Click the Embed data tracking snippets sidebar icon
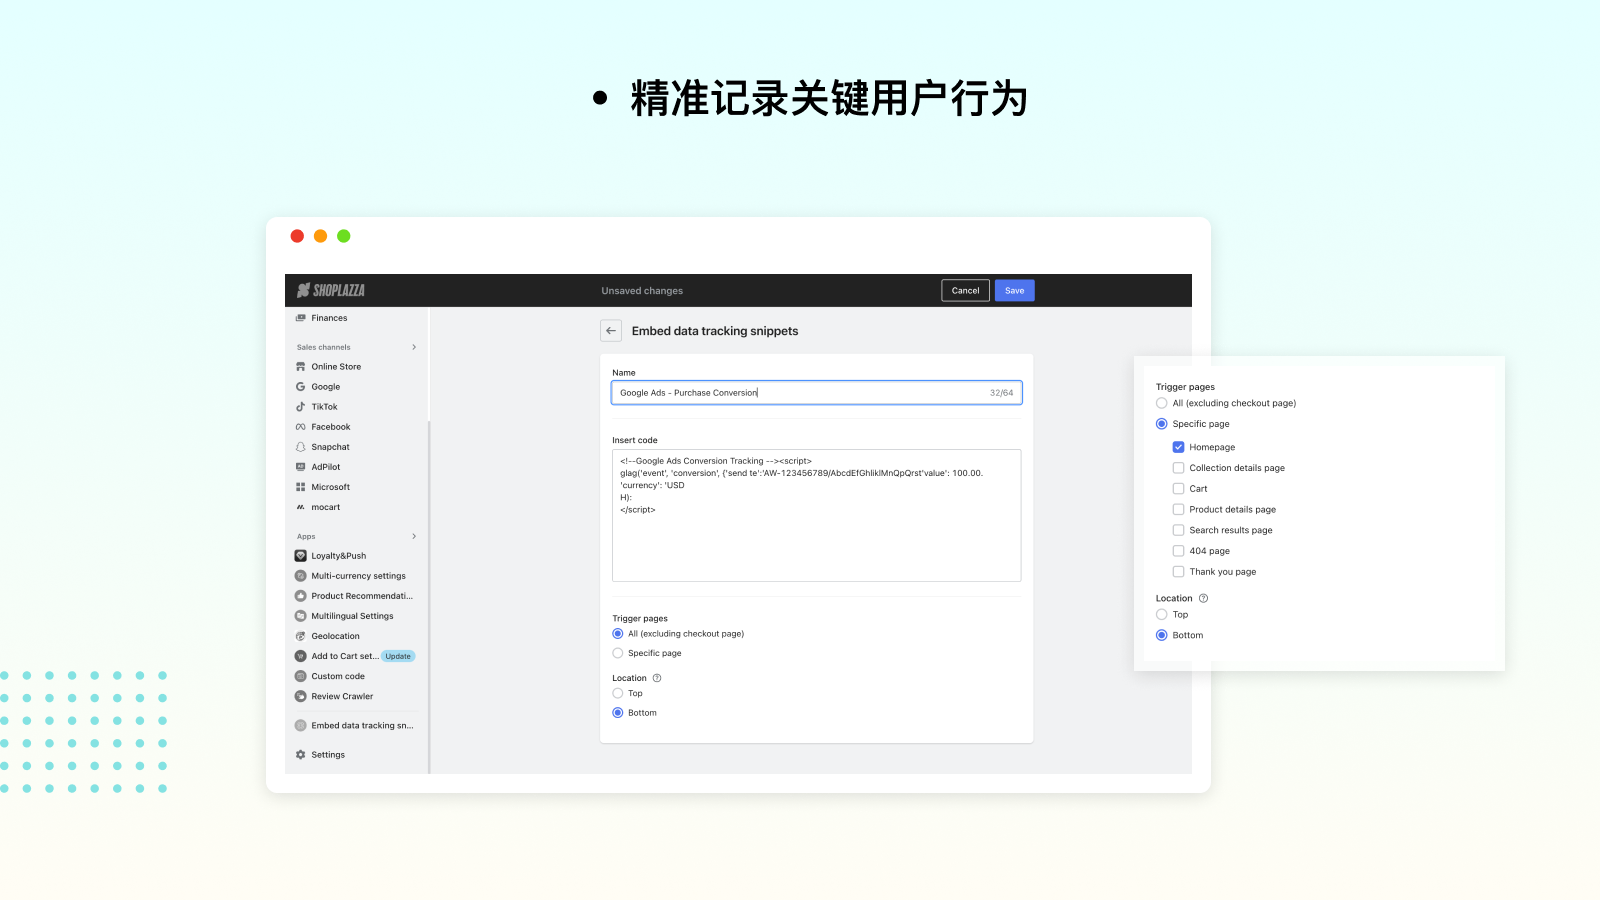 click(x=300, y=726)
